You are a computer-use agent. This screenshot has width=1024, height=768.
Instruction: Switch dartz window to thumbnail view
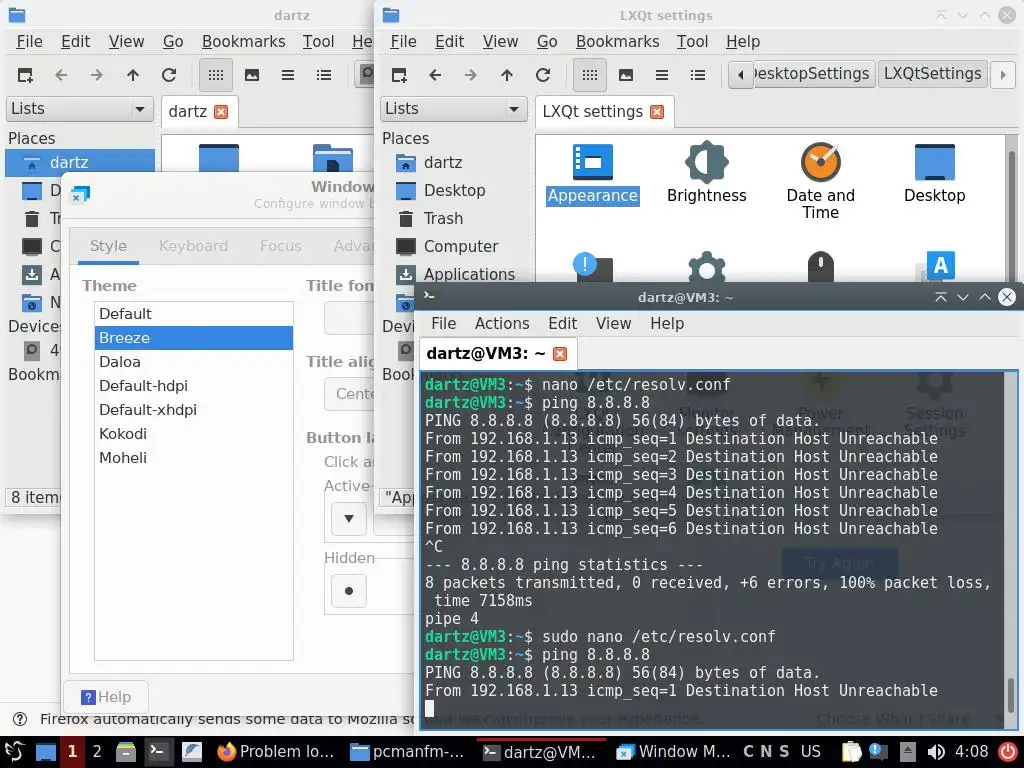251,75
